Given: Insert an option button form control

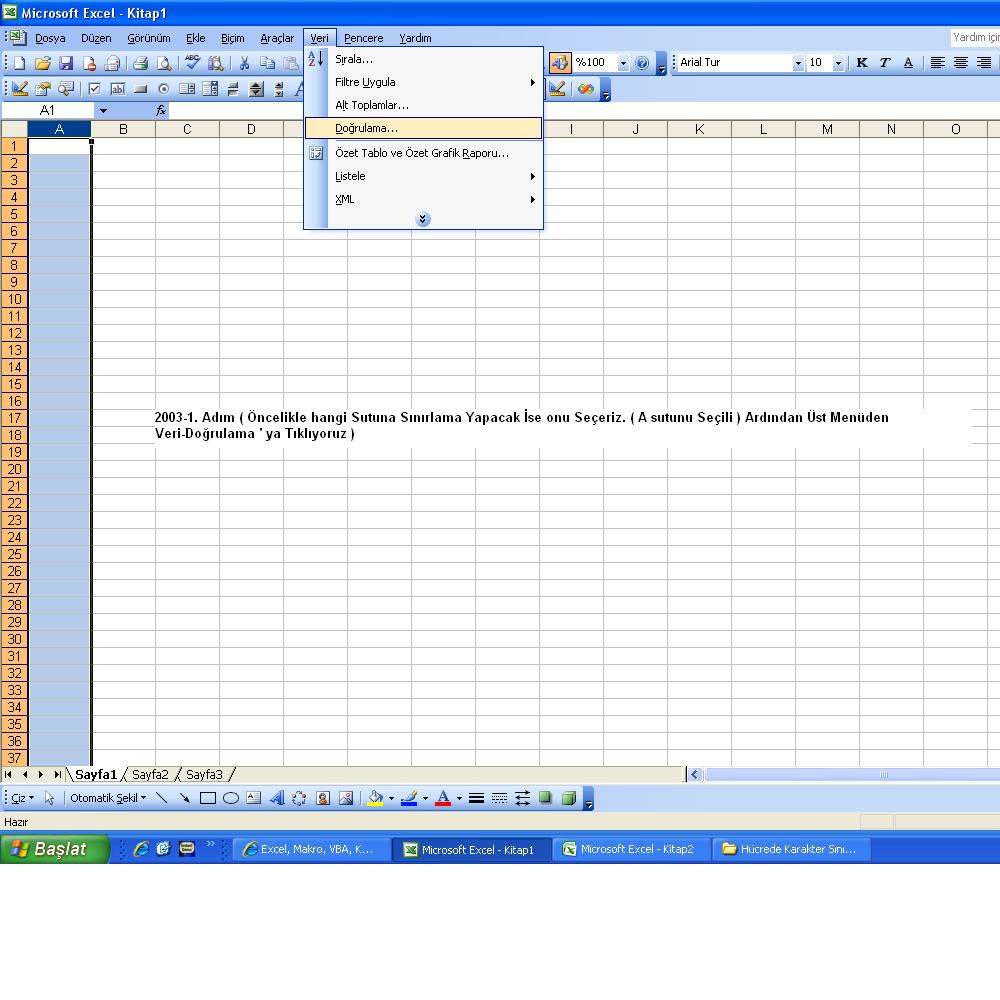Looking at the screenshot, I should pyautogui.click(x=163, y=89).
